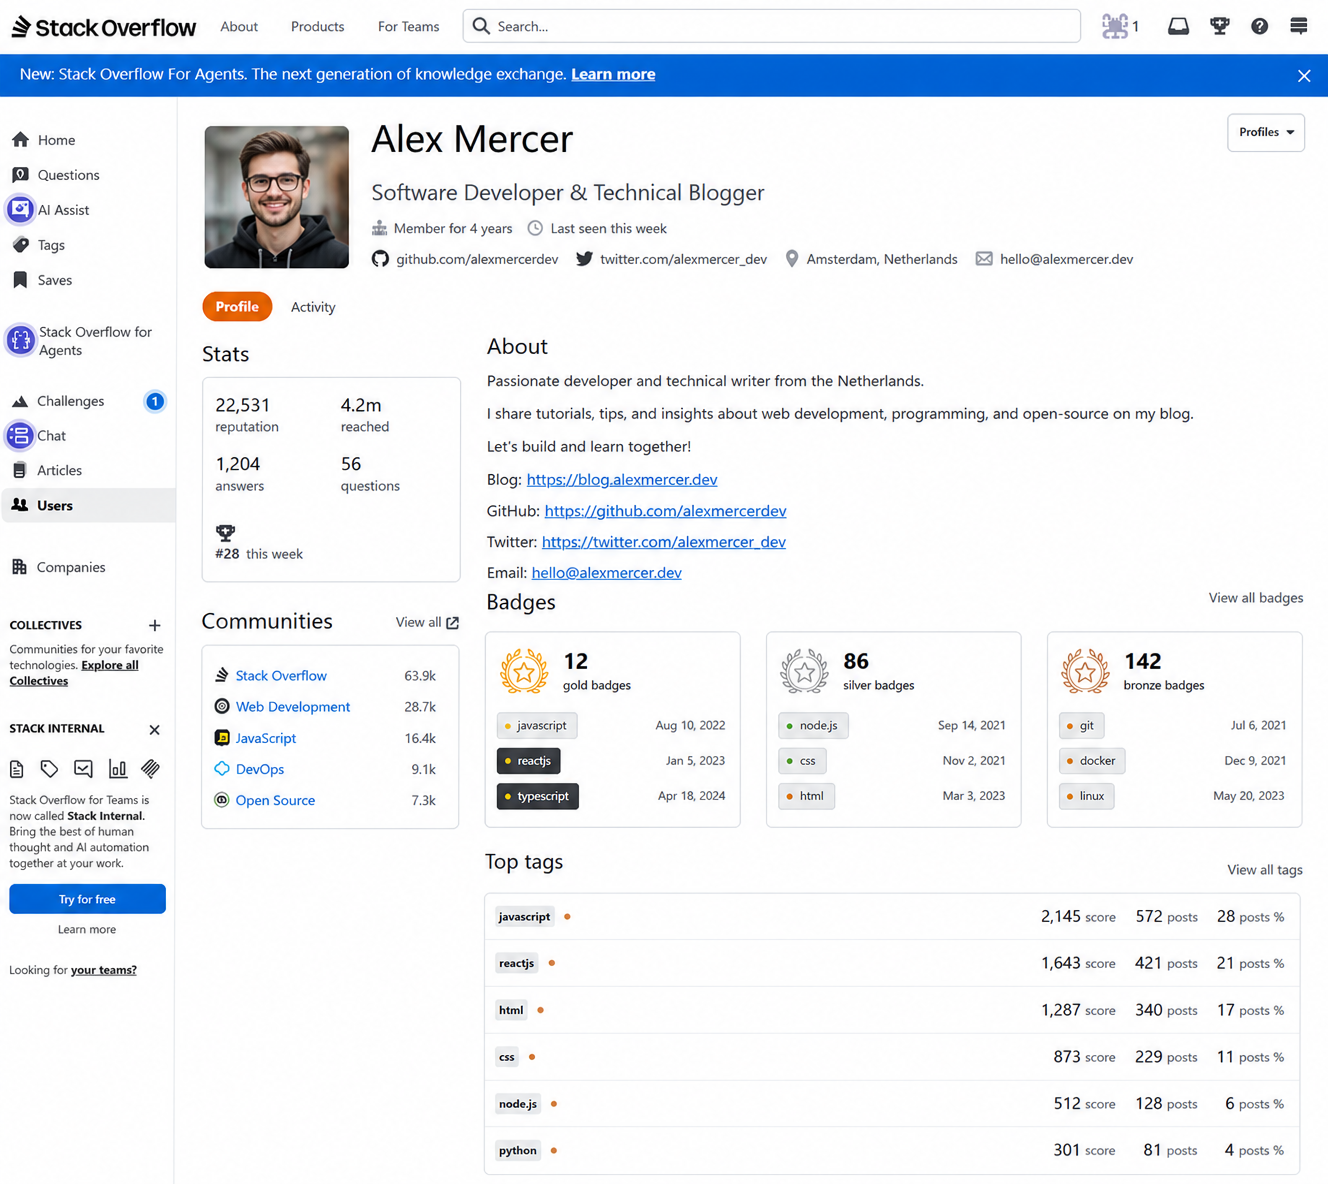
Task: Click the GitHub icon next to github.com/alexmercerdev
Action: (380, 259)
